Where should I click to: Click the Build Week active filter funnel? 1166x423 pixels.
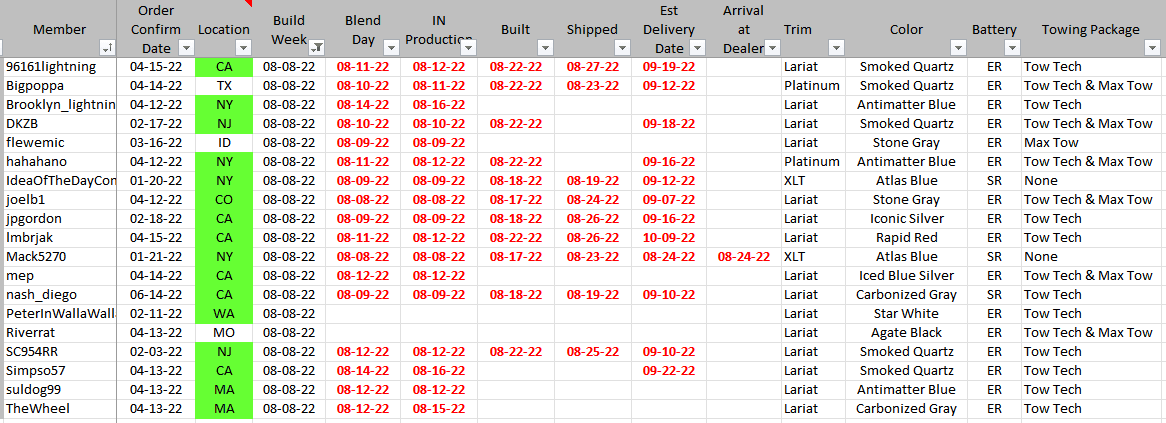click(316, 48)
